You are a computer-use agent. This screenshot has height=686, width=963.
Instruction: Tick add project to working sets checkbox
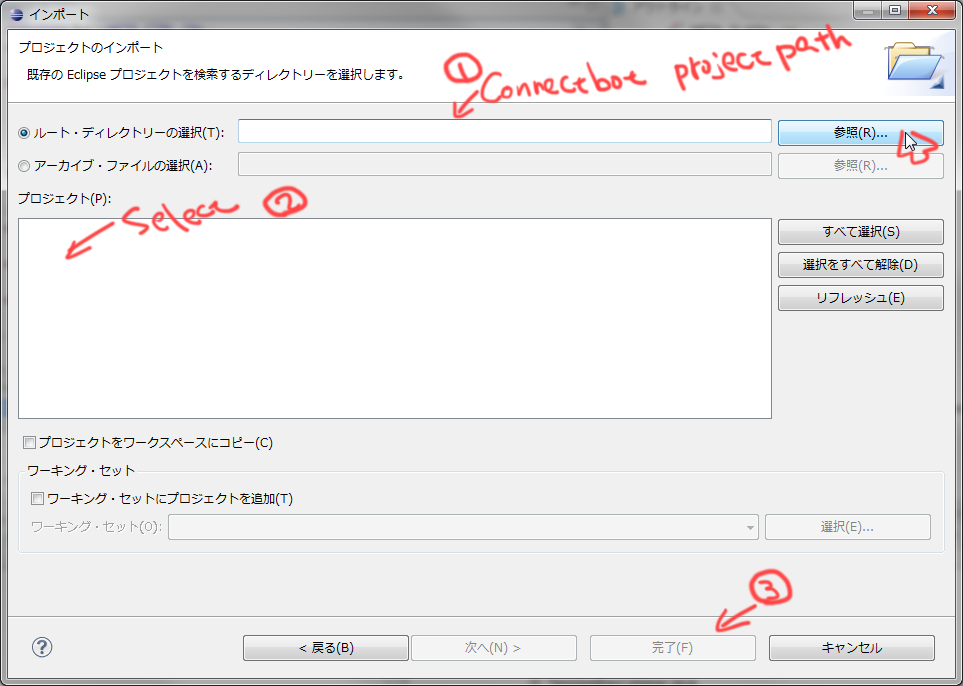(x=37, y=499)
